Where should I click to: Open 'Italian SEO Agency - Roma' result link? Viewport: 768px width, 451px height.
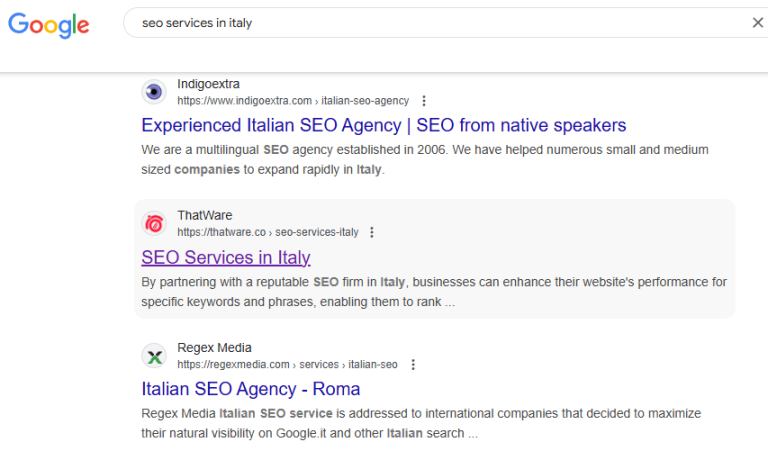[251, 389]
